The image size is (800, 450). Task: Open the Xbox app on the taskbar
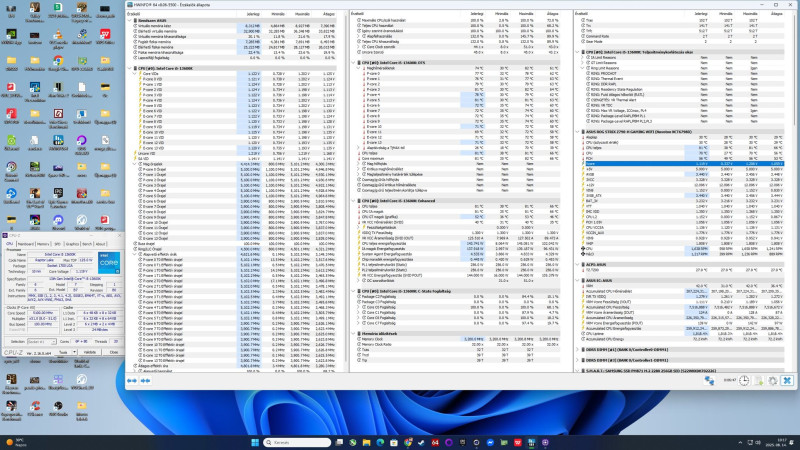click(x=353, y=442)
